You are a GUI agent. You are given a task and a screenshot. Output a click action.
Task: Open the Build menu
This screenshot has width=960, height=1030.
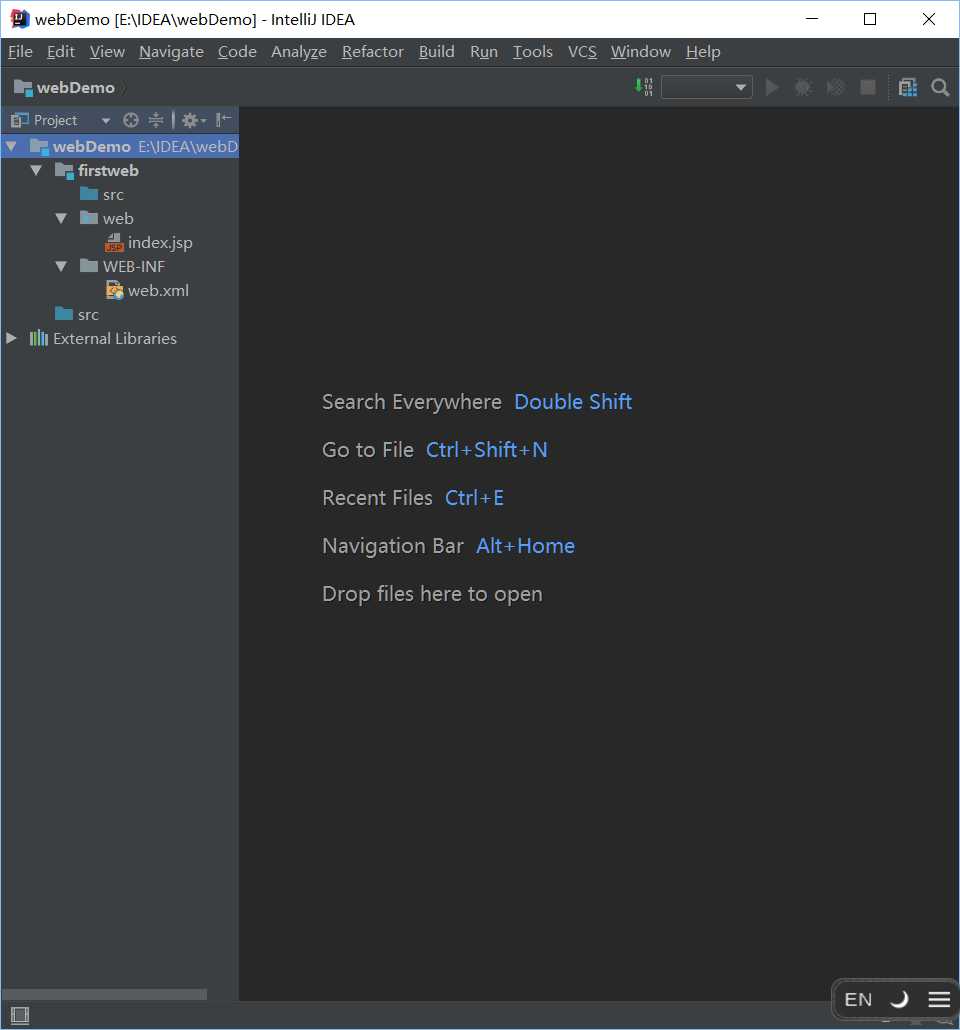coord(437,52)
